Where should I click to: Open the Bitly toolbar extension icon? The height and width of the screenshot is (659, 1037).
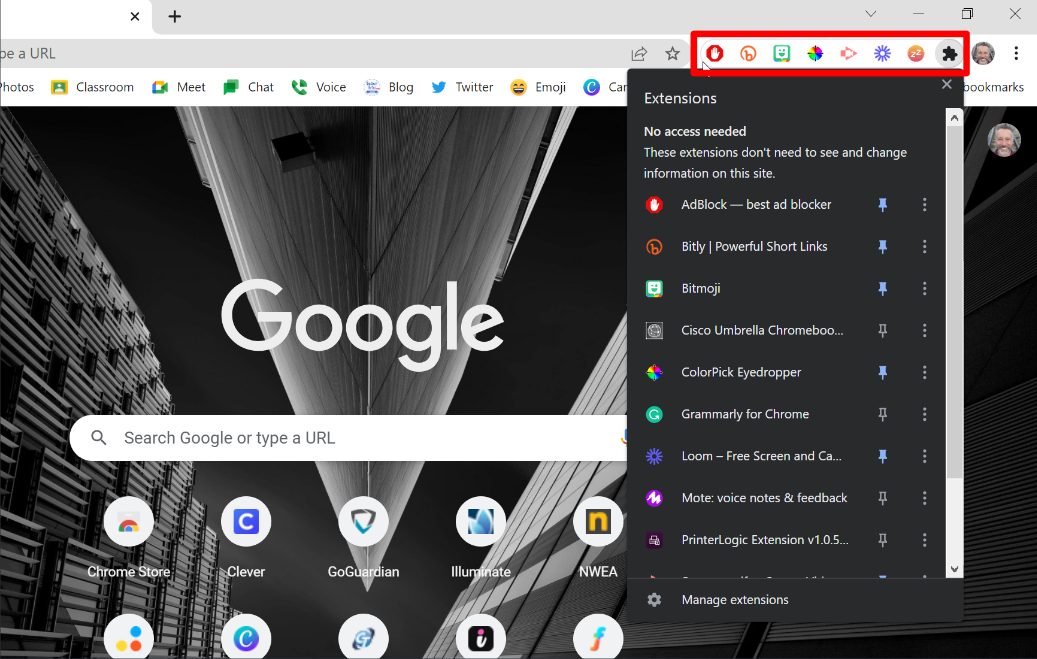point(748,54)
